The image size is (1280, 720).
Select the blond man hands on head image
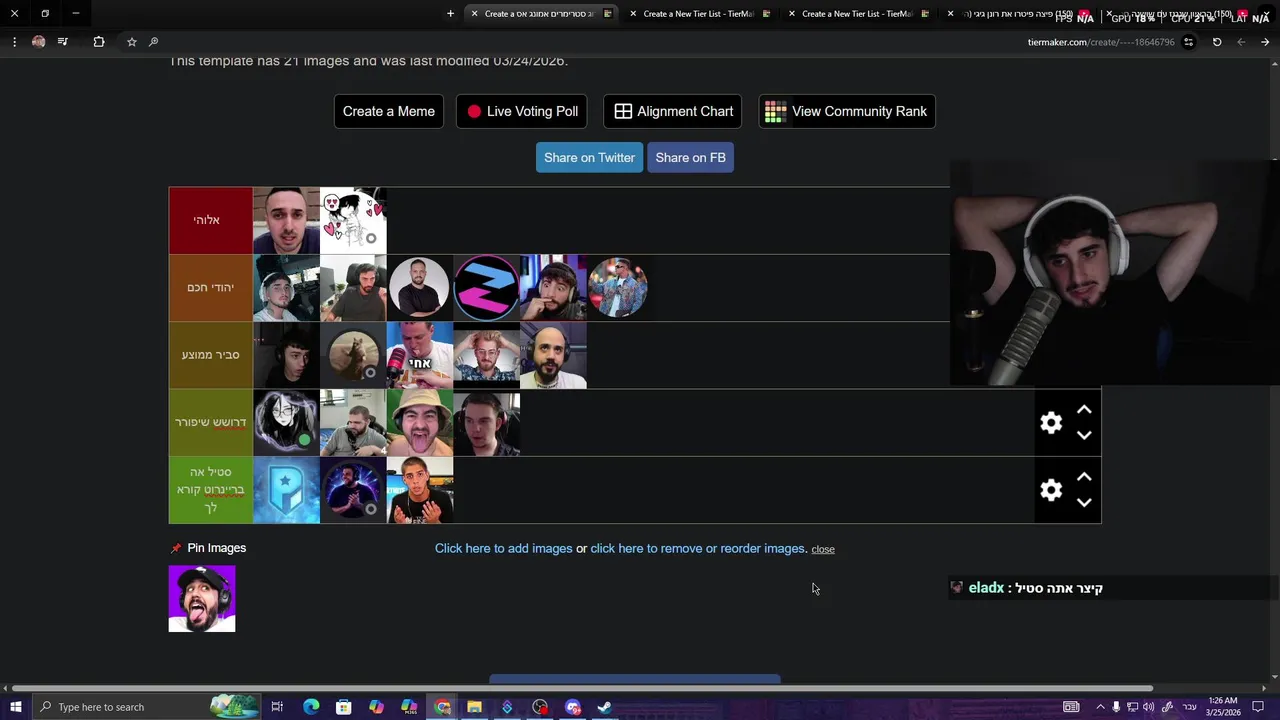[x=486, y=355]
